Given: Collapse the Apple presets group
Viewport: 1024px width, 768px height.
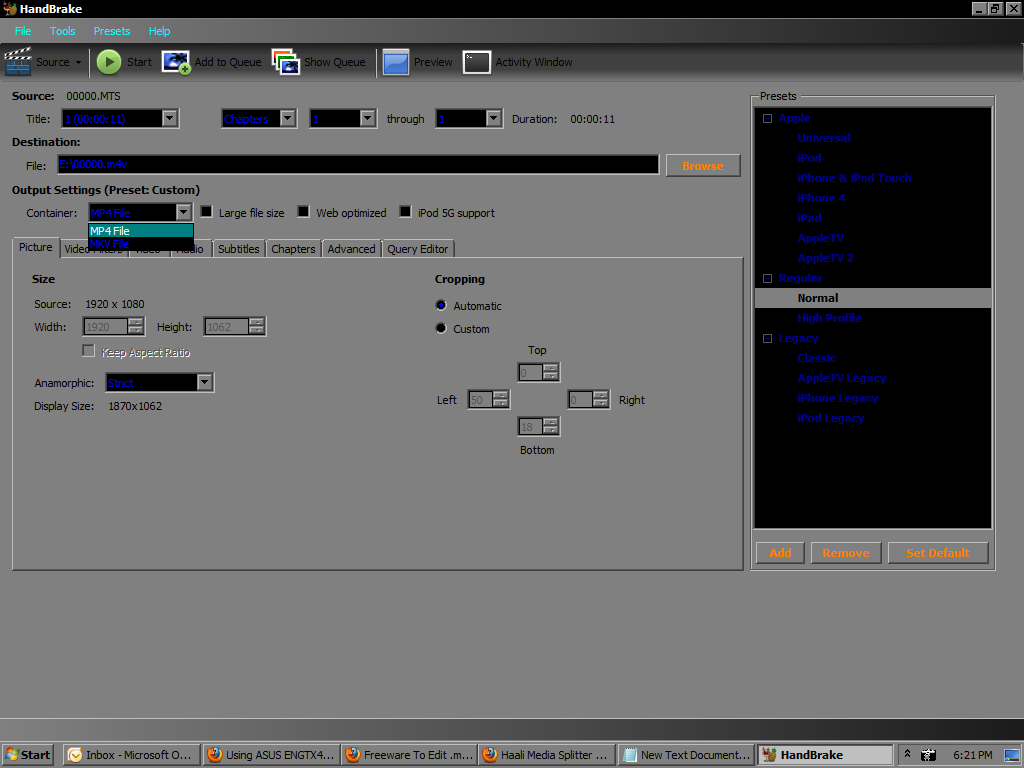Looking at the screenshot, I should (767, 118).
